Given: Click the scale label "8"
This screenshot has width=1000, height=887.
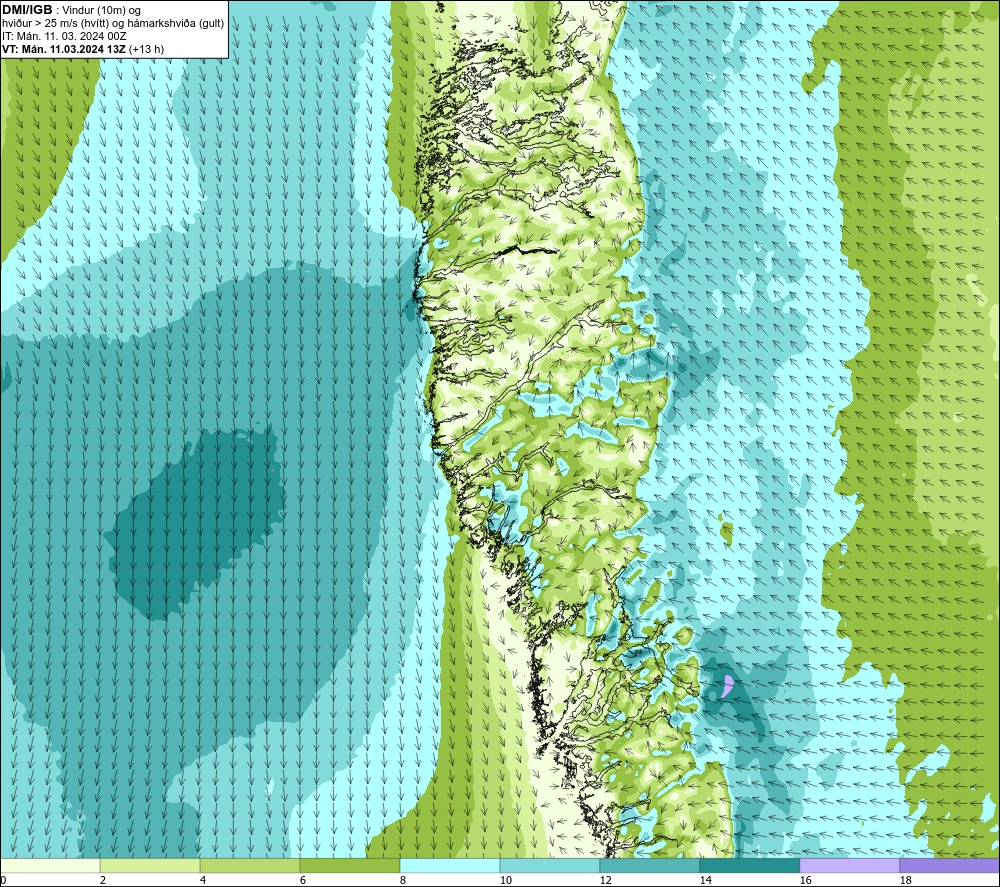Looking at the screenshot, I should click(403, 881).
